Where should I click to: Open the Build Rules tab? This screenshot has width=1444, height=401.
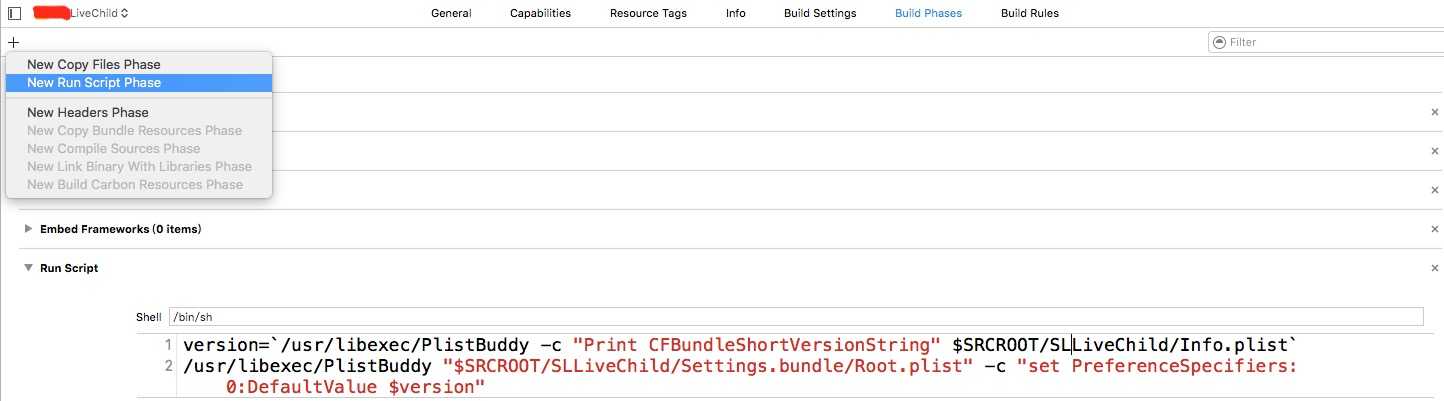1029,13
